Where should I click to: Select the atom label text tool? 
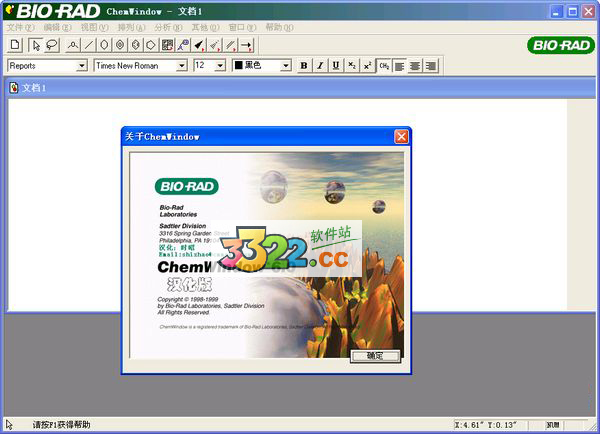click(x=183, y=45)
